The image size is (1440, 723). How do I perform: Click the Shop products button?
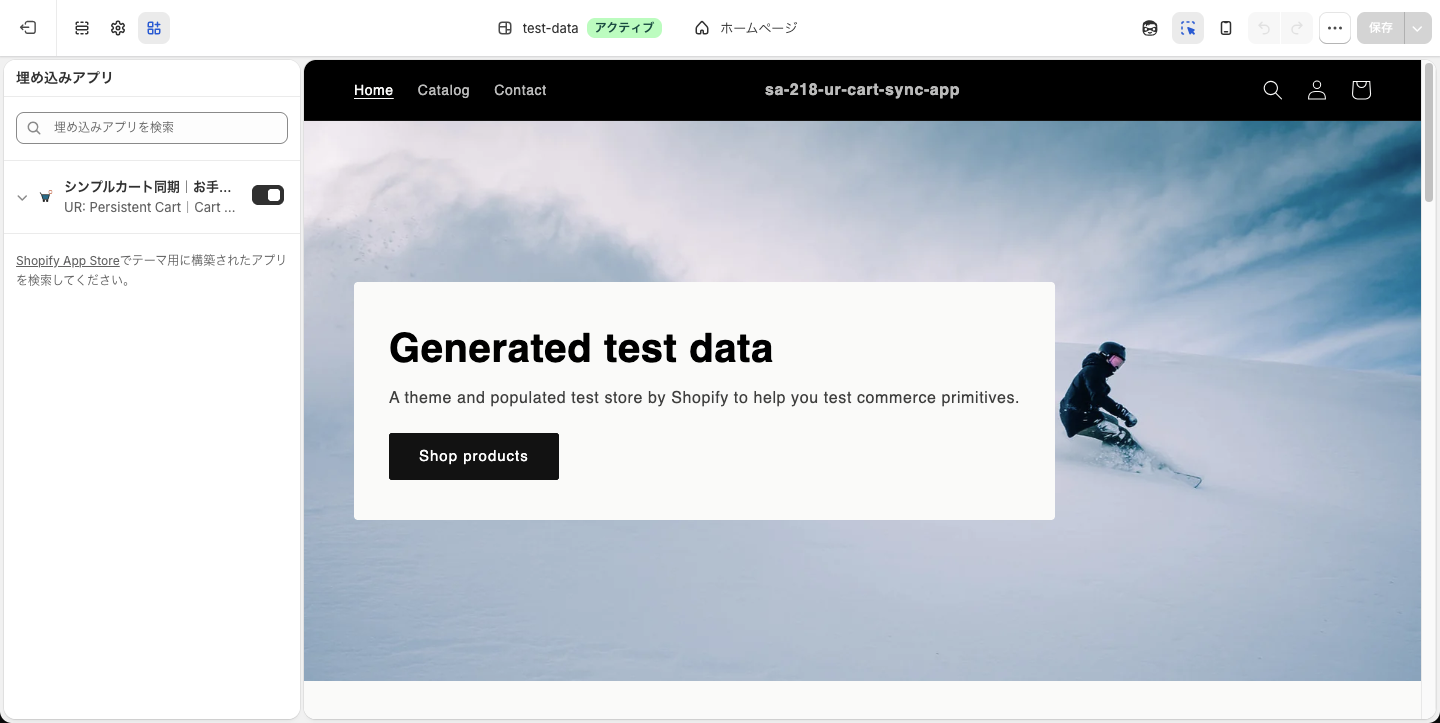474,456
